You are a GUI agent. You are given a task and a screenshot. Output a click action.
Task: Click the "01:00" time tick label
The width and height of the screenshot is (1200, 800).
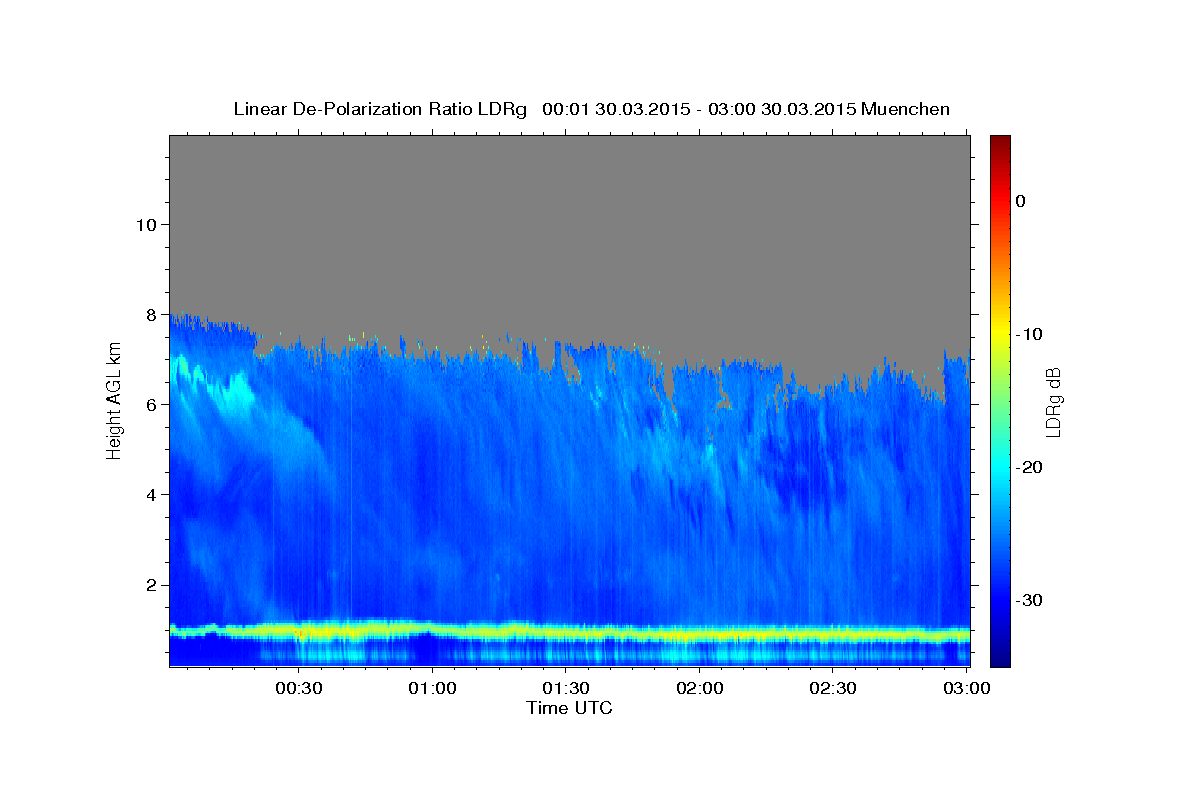[x=433, y=688]
